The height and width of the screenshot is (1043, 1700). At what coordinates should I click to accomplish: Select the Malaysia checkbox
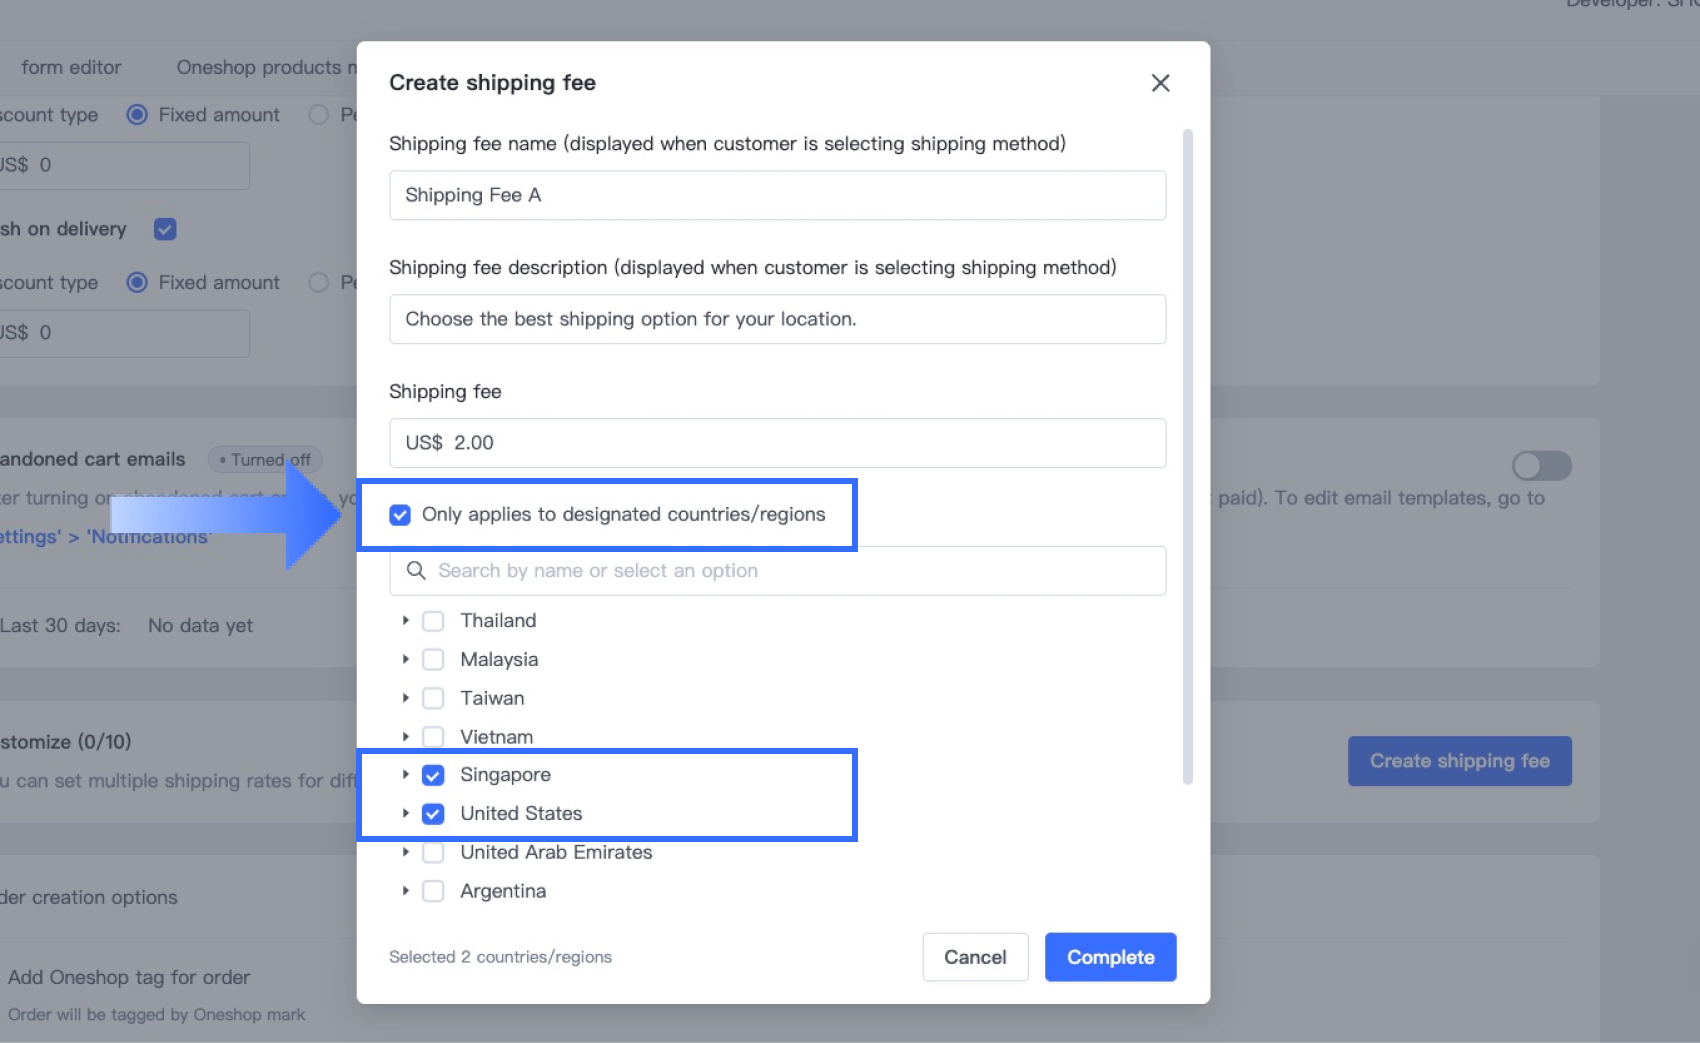pos(433,660)
